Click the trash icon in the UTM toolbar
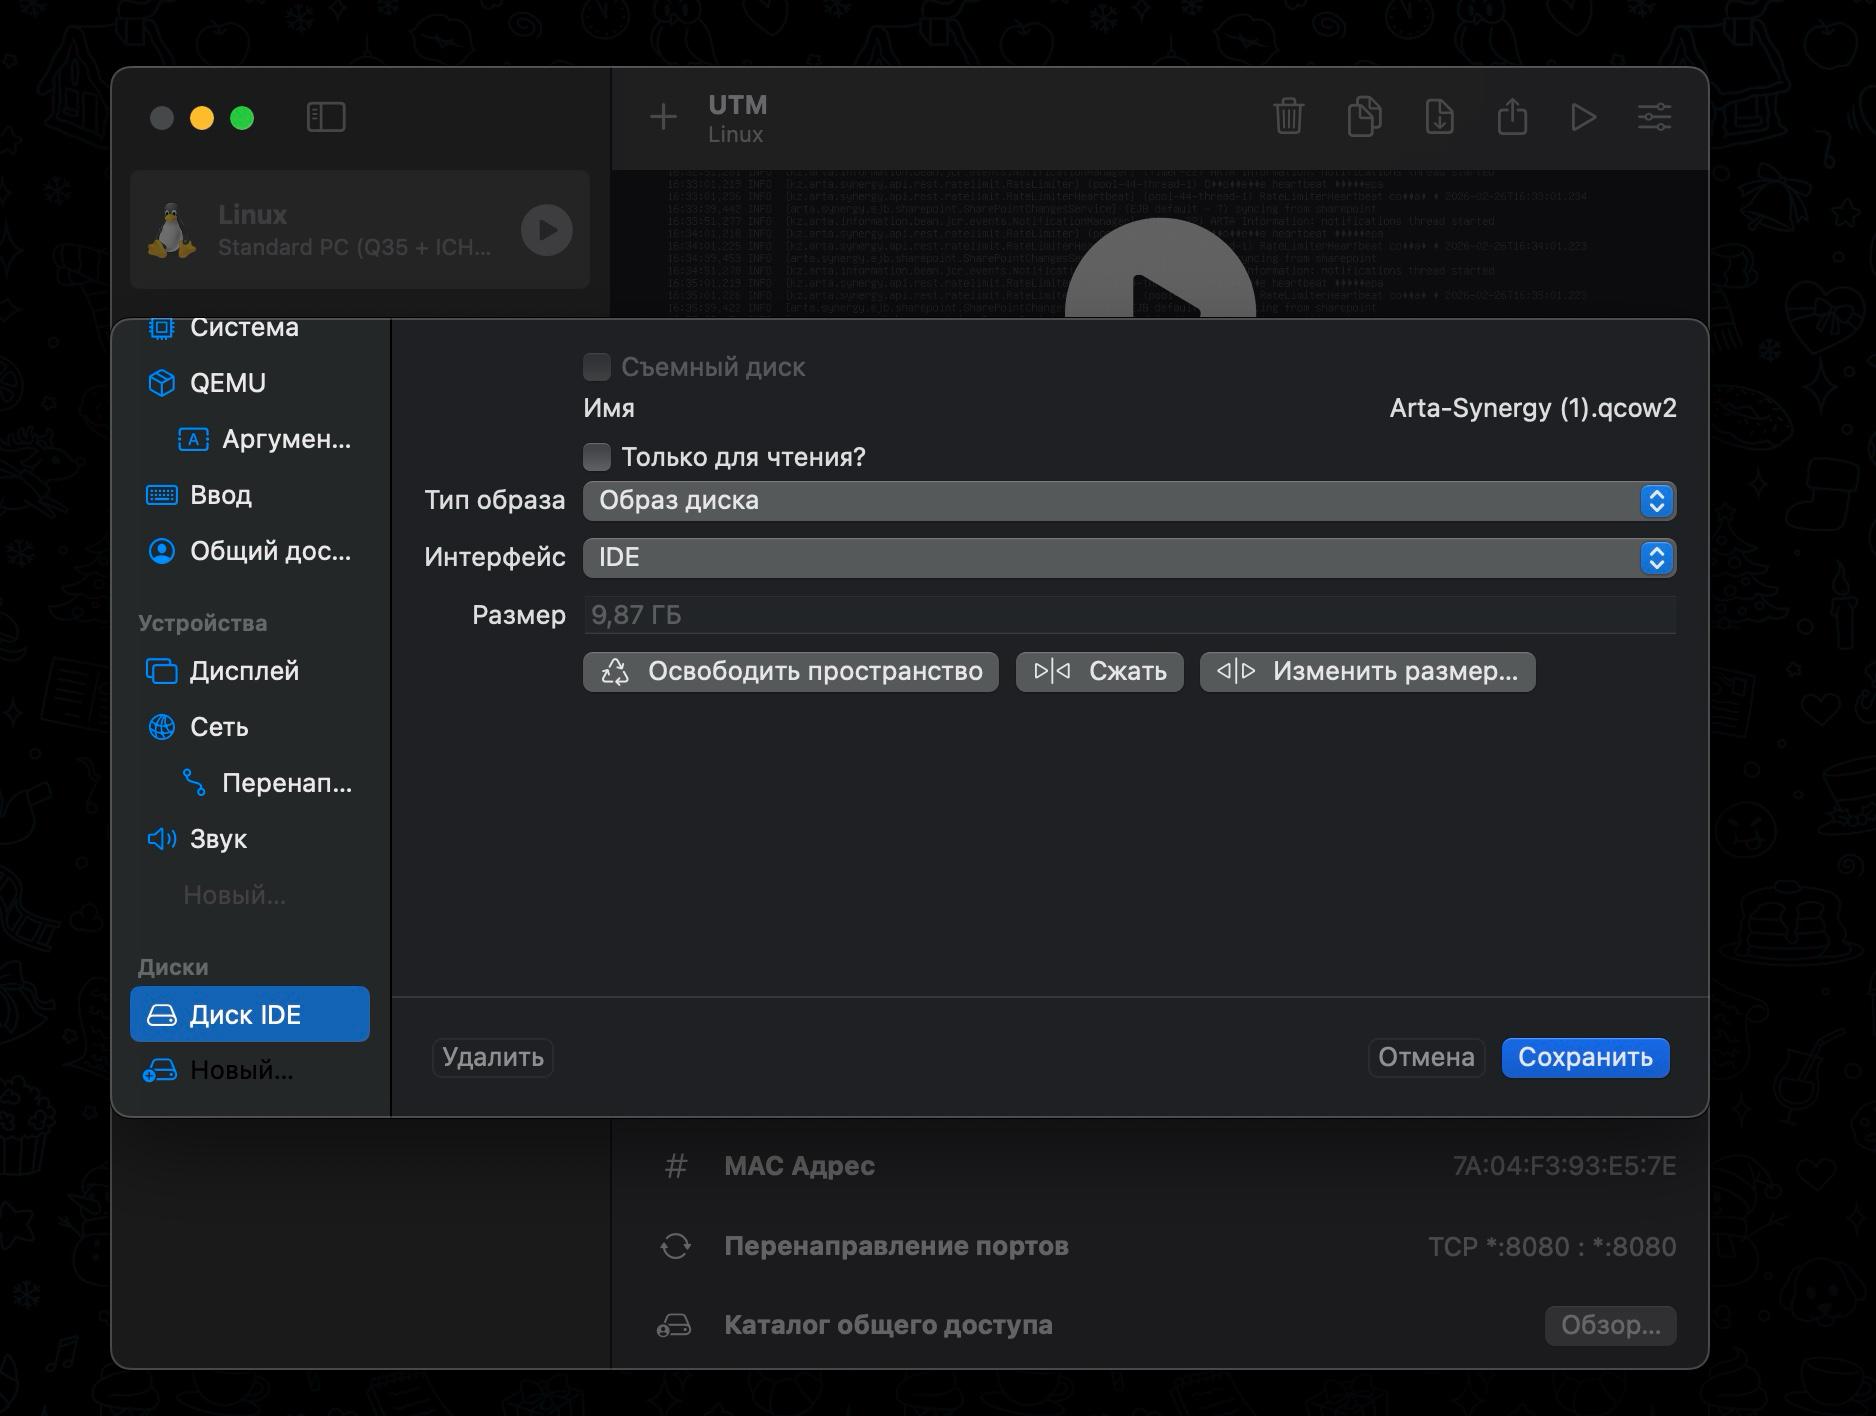1876x1416 pixels. 1288,117
